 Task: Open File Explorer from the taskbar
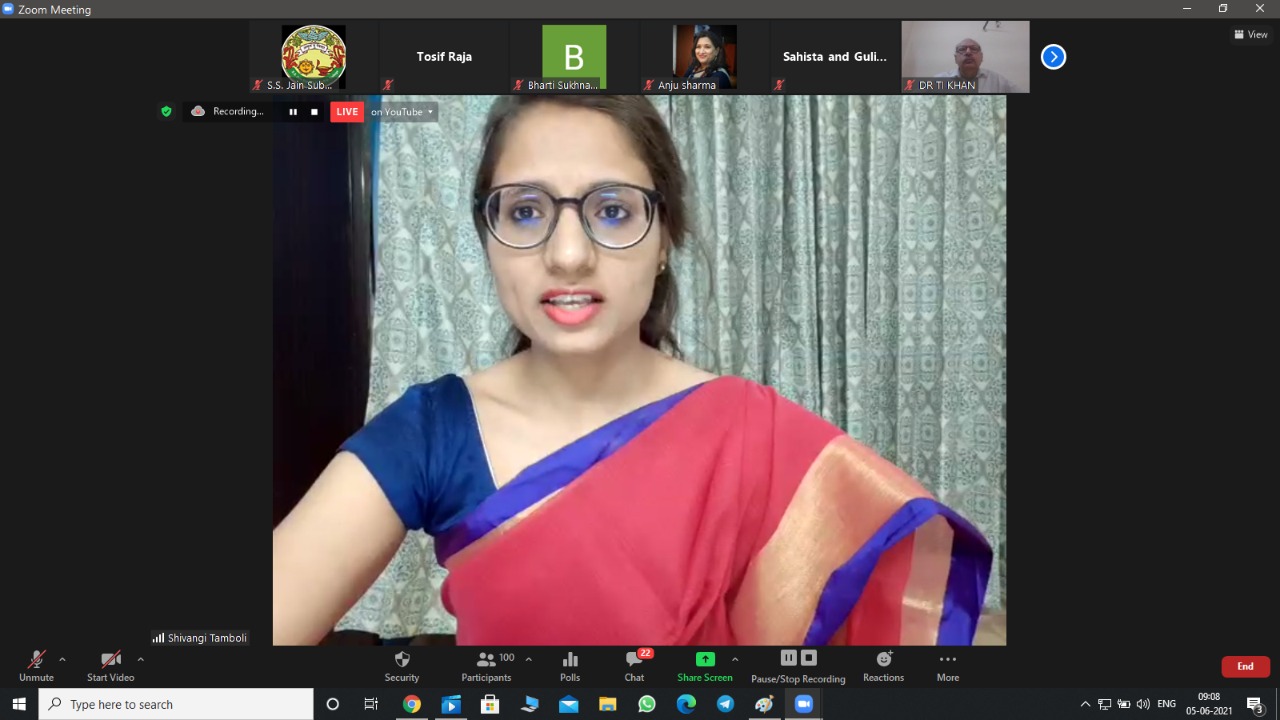coord(607,704)
